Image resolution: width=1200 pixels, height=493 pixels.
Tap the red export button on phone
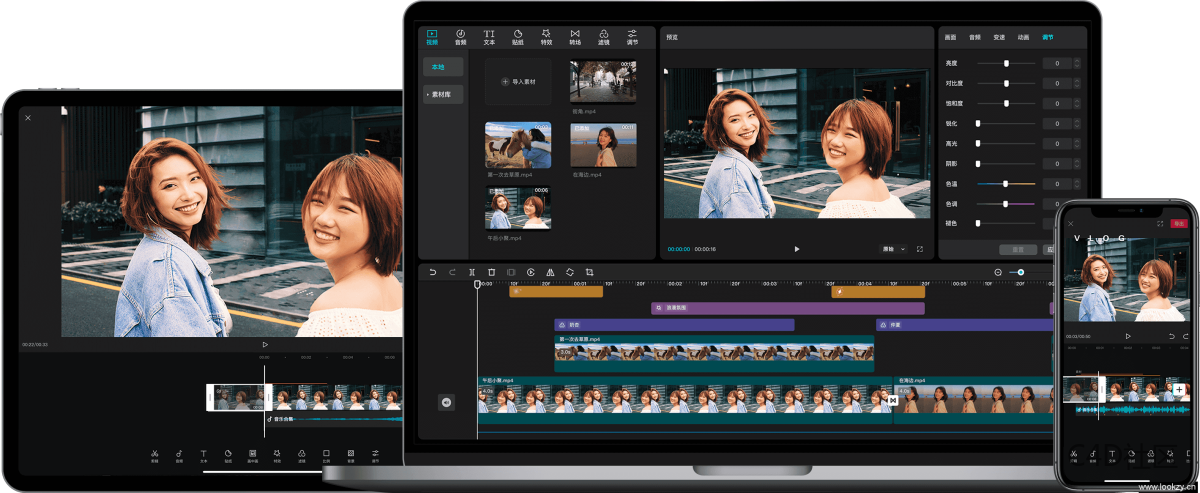coord(1179,224)
